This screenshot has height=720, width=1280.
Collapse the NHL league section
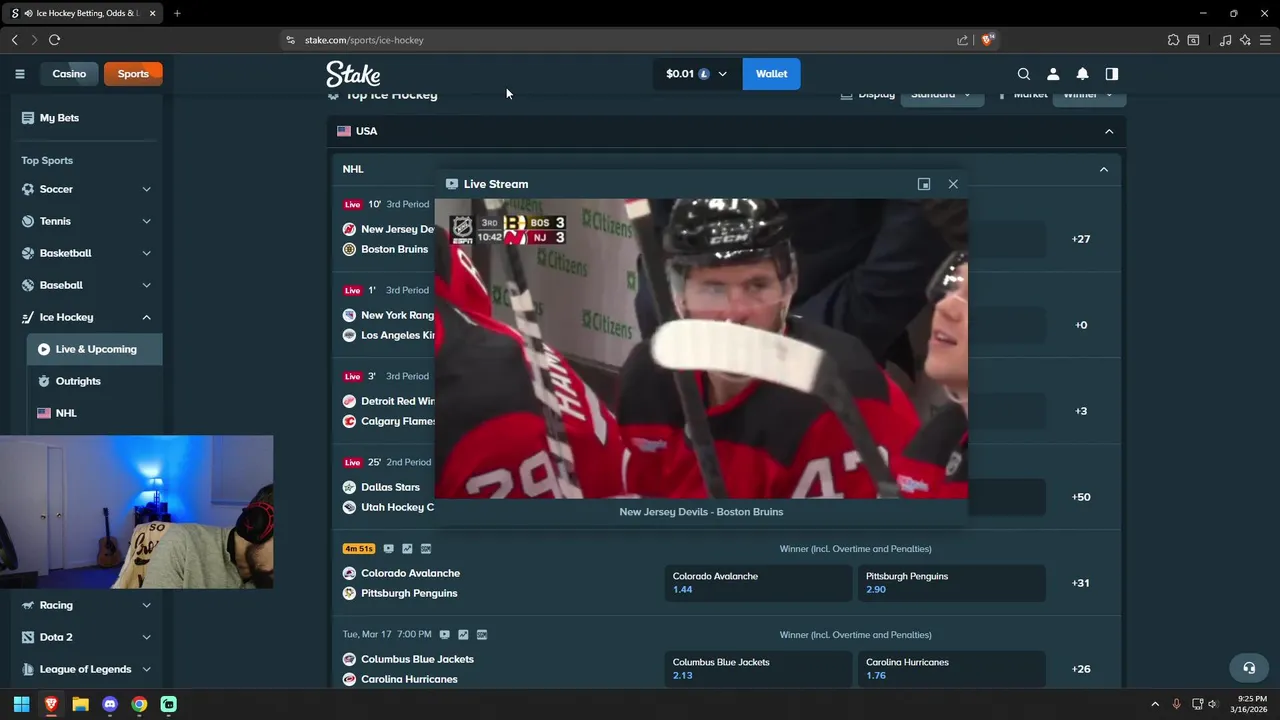[x=1104, y=169]
